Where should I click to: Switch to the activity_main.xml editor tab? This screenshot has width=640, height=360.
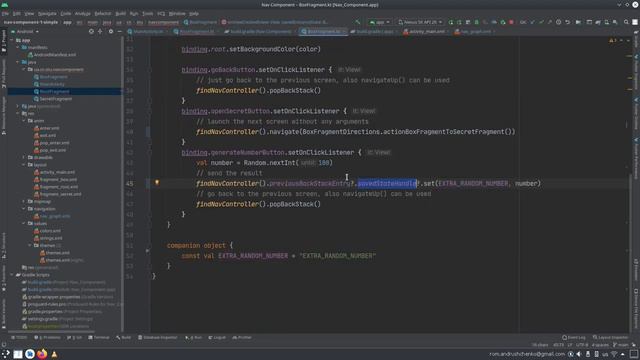coord(426,31)
